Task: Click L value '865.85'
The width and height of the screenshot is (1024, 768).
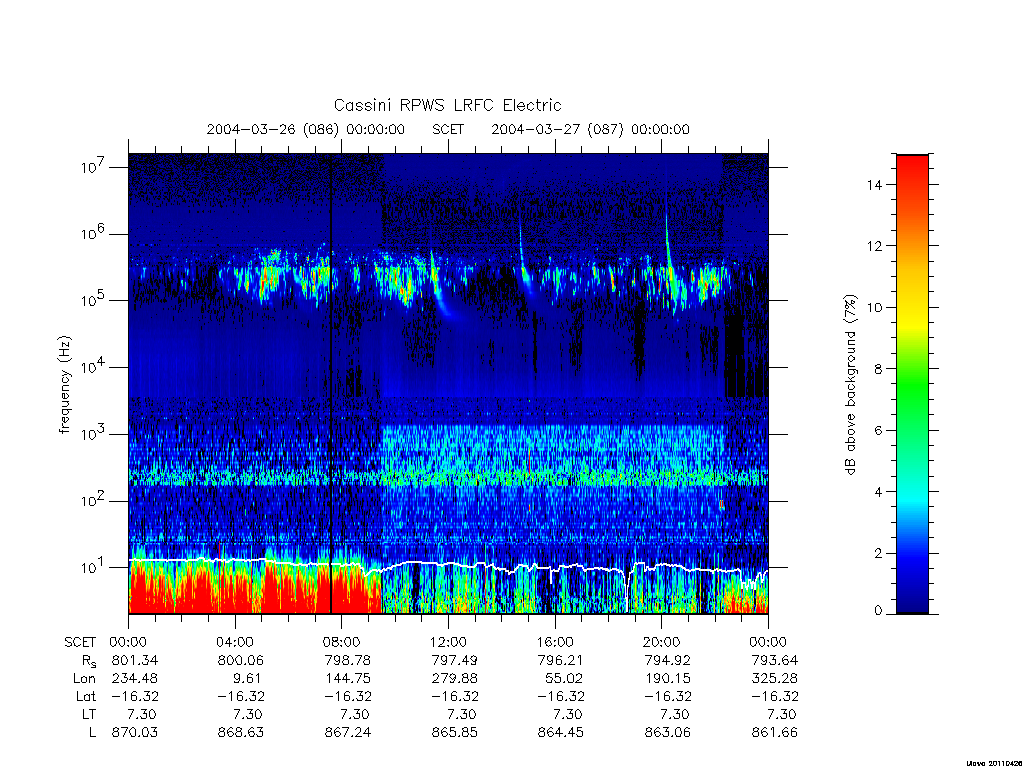Action: (455, 733)
